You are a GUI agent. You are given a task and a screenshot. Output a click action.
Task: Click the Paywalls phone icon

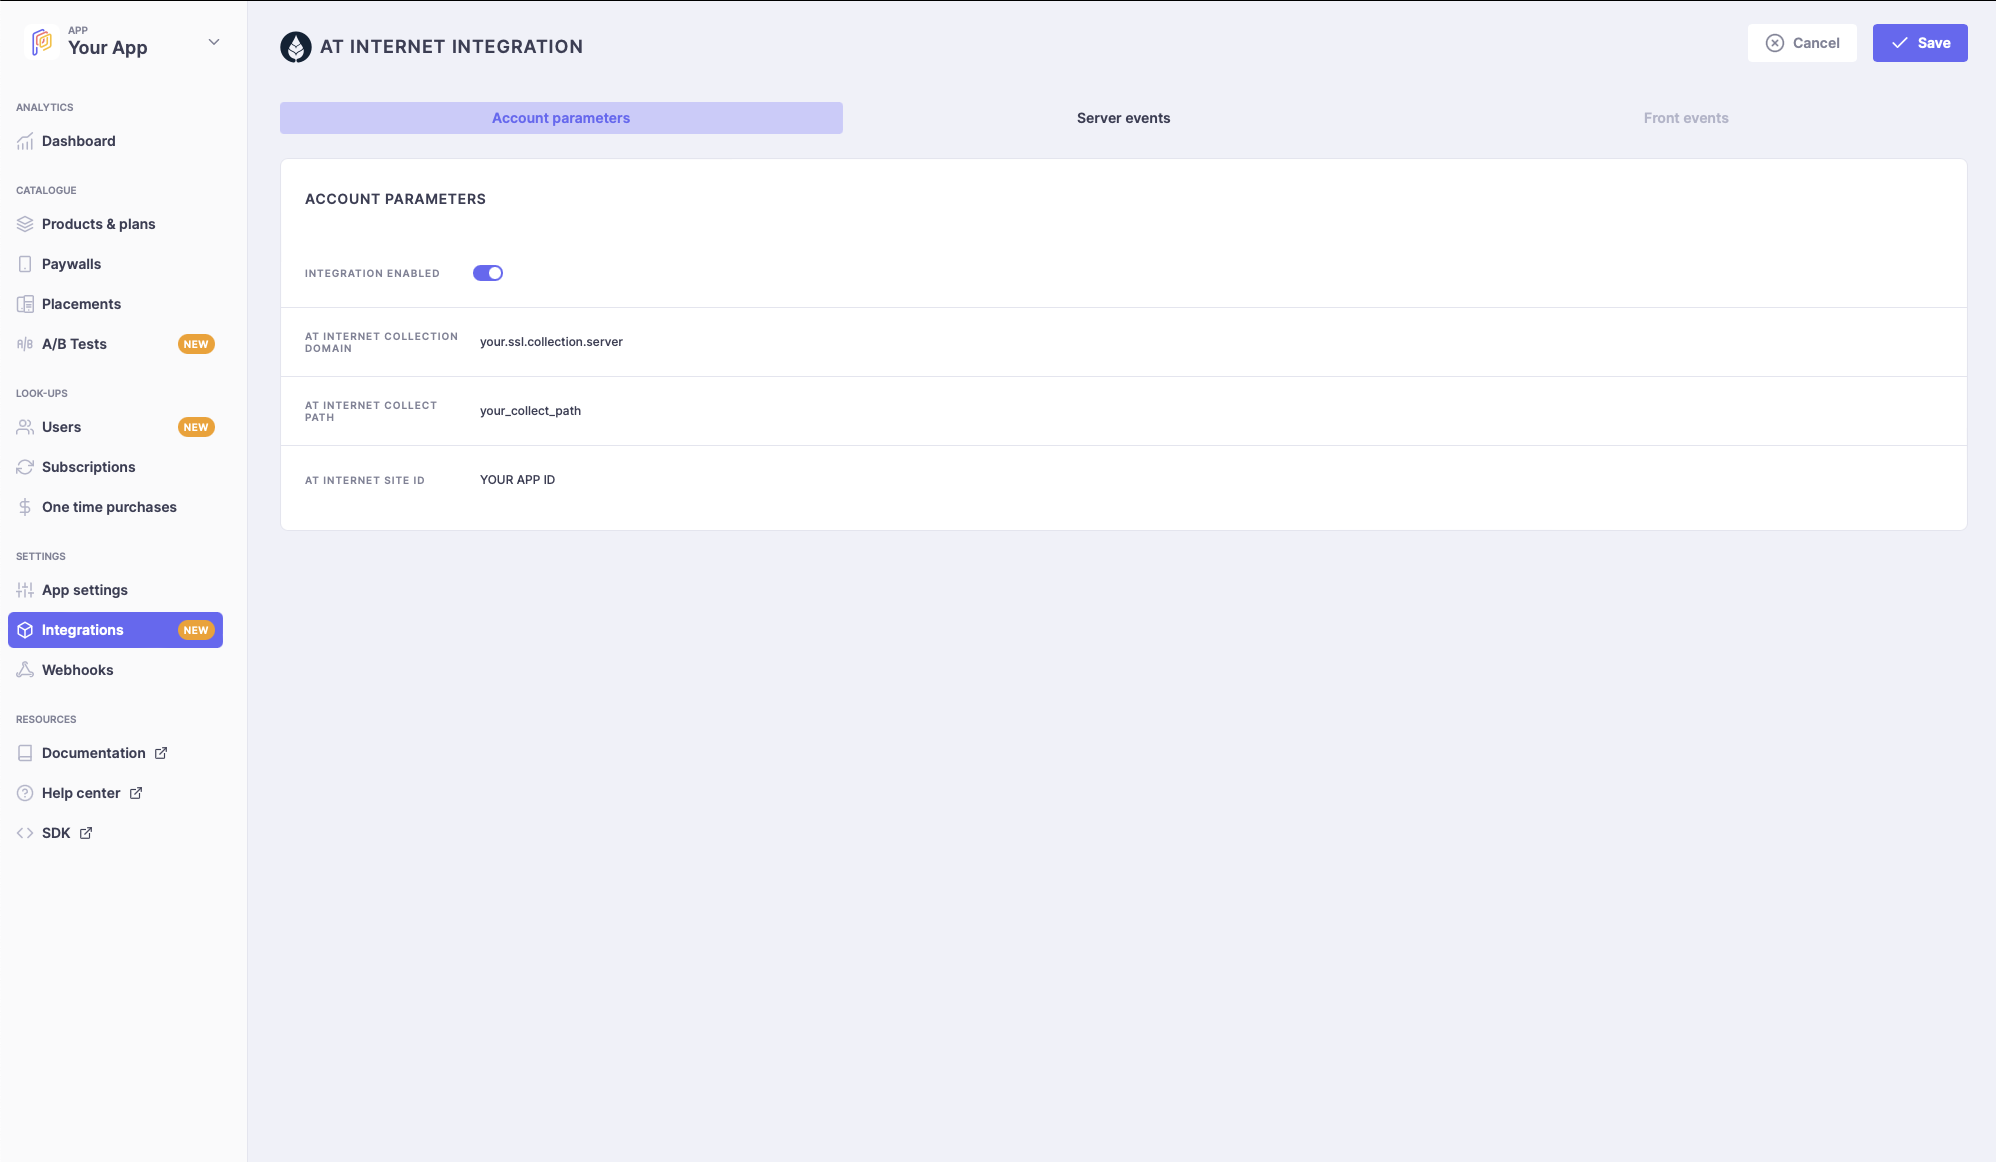25,264
